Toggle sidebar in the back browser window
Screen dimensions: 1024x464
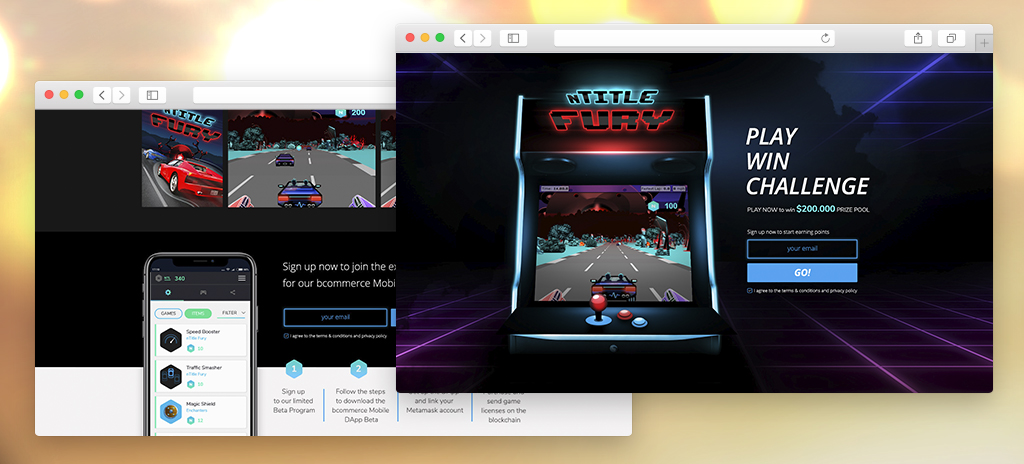tap(152, 94)
